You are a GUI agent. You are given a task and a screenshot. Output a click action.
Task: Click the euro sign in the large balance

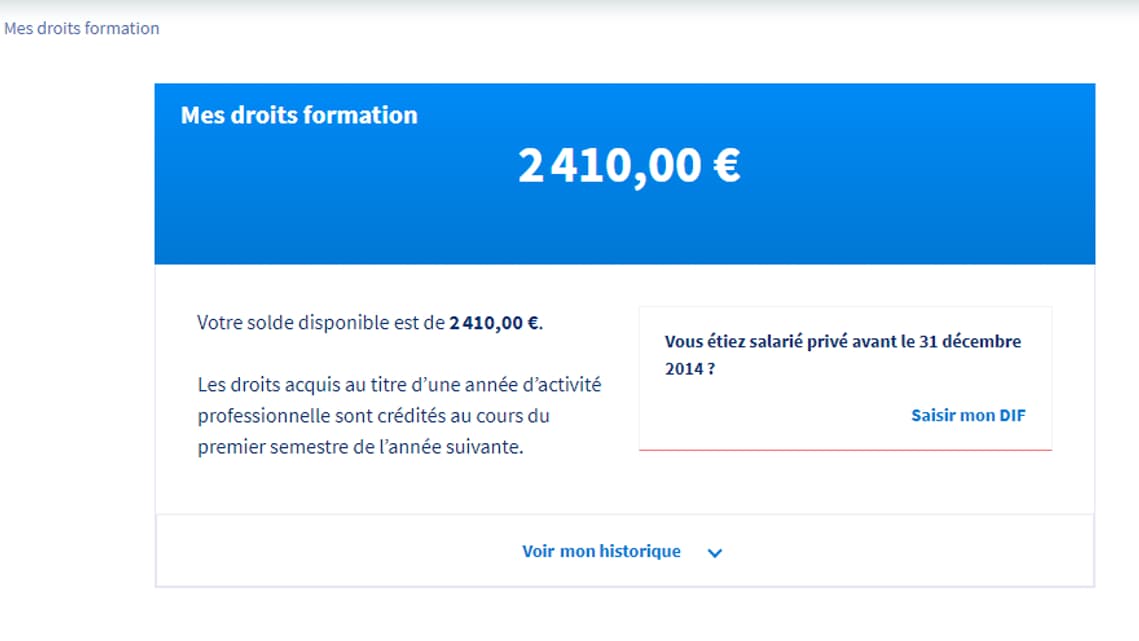(x=726, y=166)
